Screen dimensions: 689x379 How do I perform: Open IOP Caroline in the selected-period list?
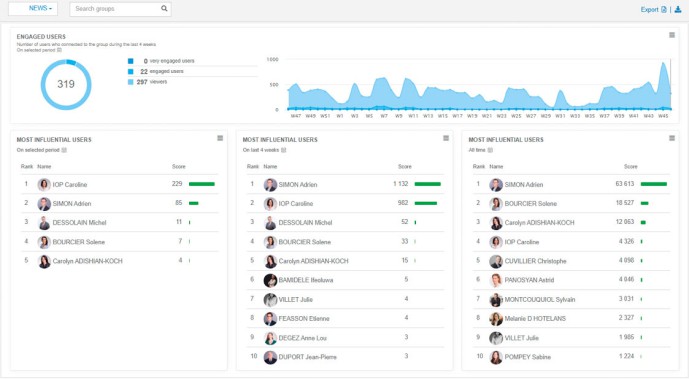coord(69,185)
